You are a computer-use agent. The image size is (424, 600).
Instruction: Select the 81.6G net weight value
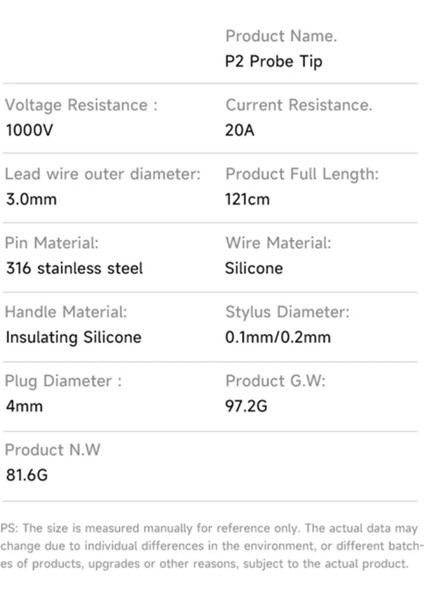point(27,475)
